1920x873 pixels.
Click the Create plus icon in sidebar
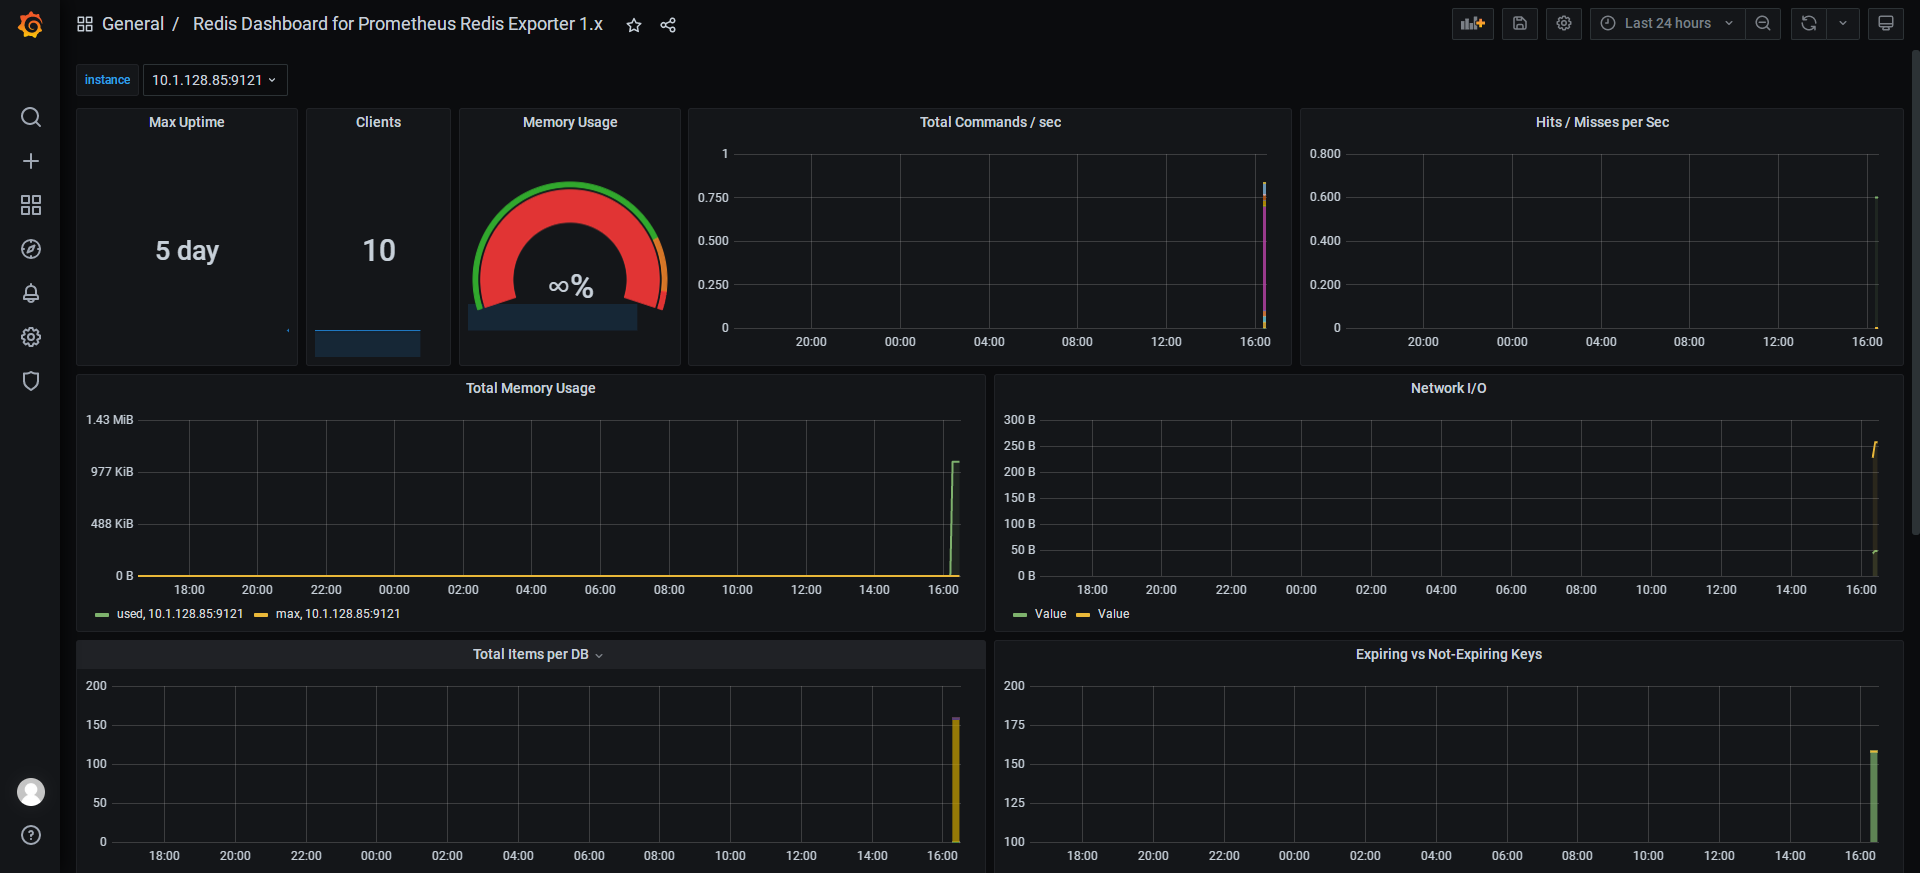coord(31,161)
